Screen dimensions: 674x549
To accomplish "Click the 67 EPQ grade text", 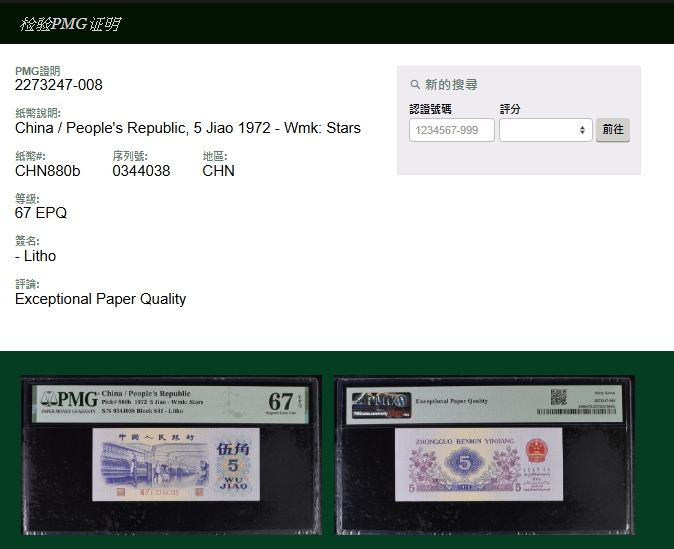I will pos(41,213).
